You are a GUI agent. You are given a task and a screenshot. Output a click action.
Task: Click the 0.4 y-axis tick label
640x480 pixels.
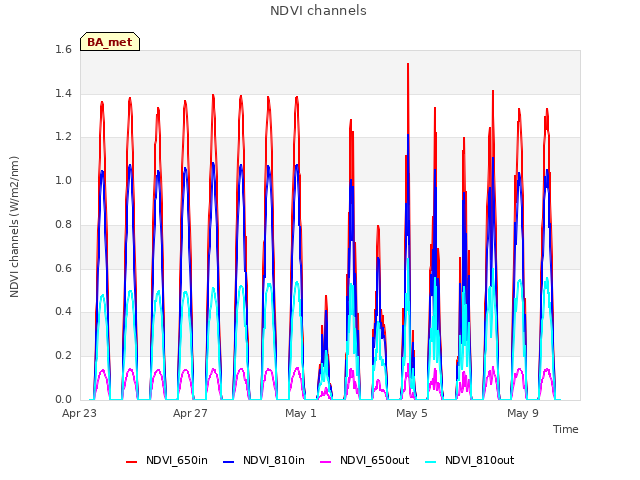pos(63,311)
